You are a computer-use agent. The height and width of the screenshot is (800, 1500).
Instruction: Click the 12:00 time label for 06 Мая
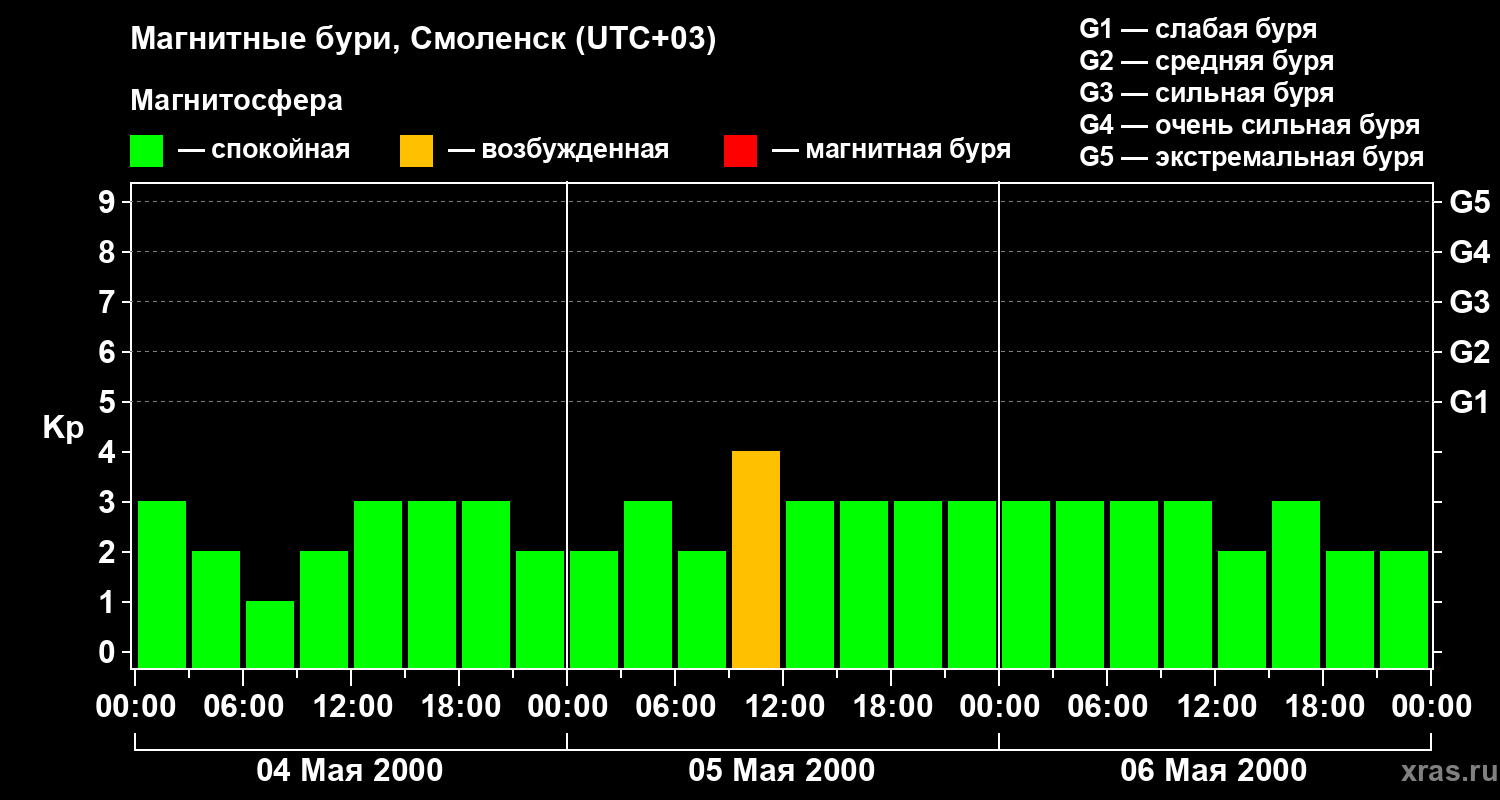1215,707
